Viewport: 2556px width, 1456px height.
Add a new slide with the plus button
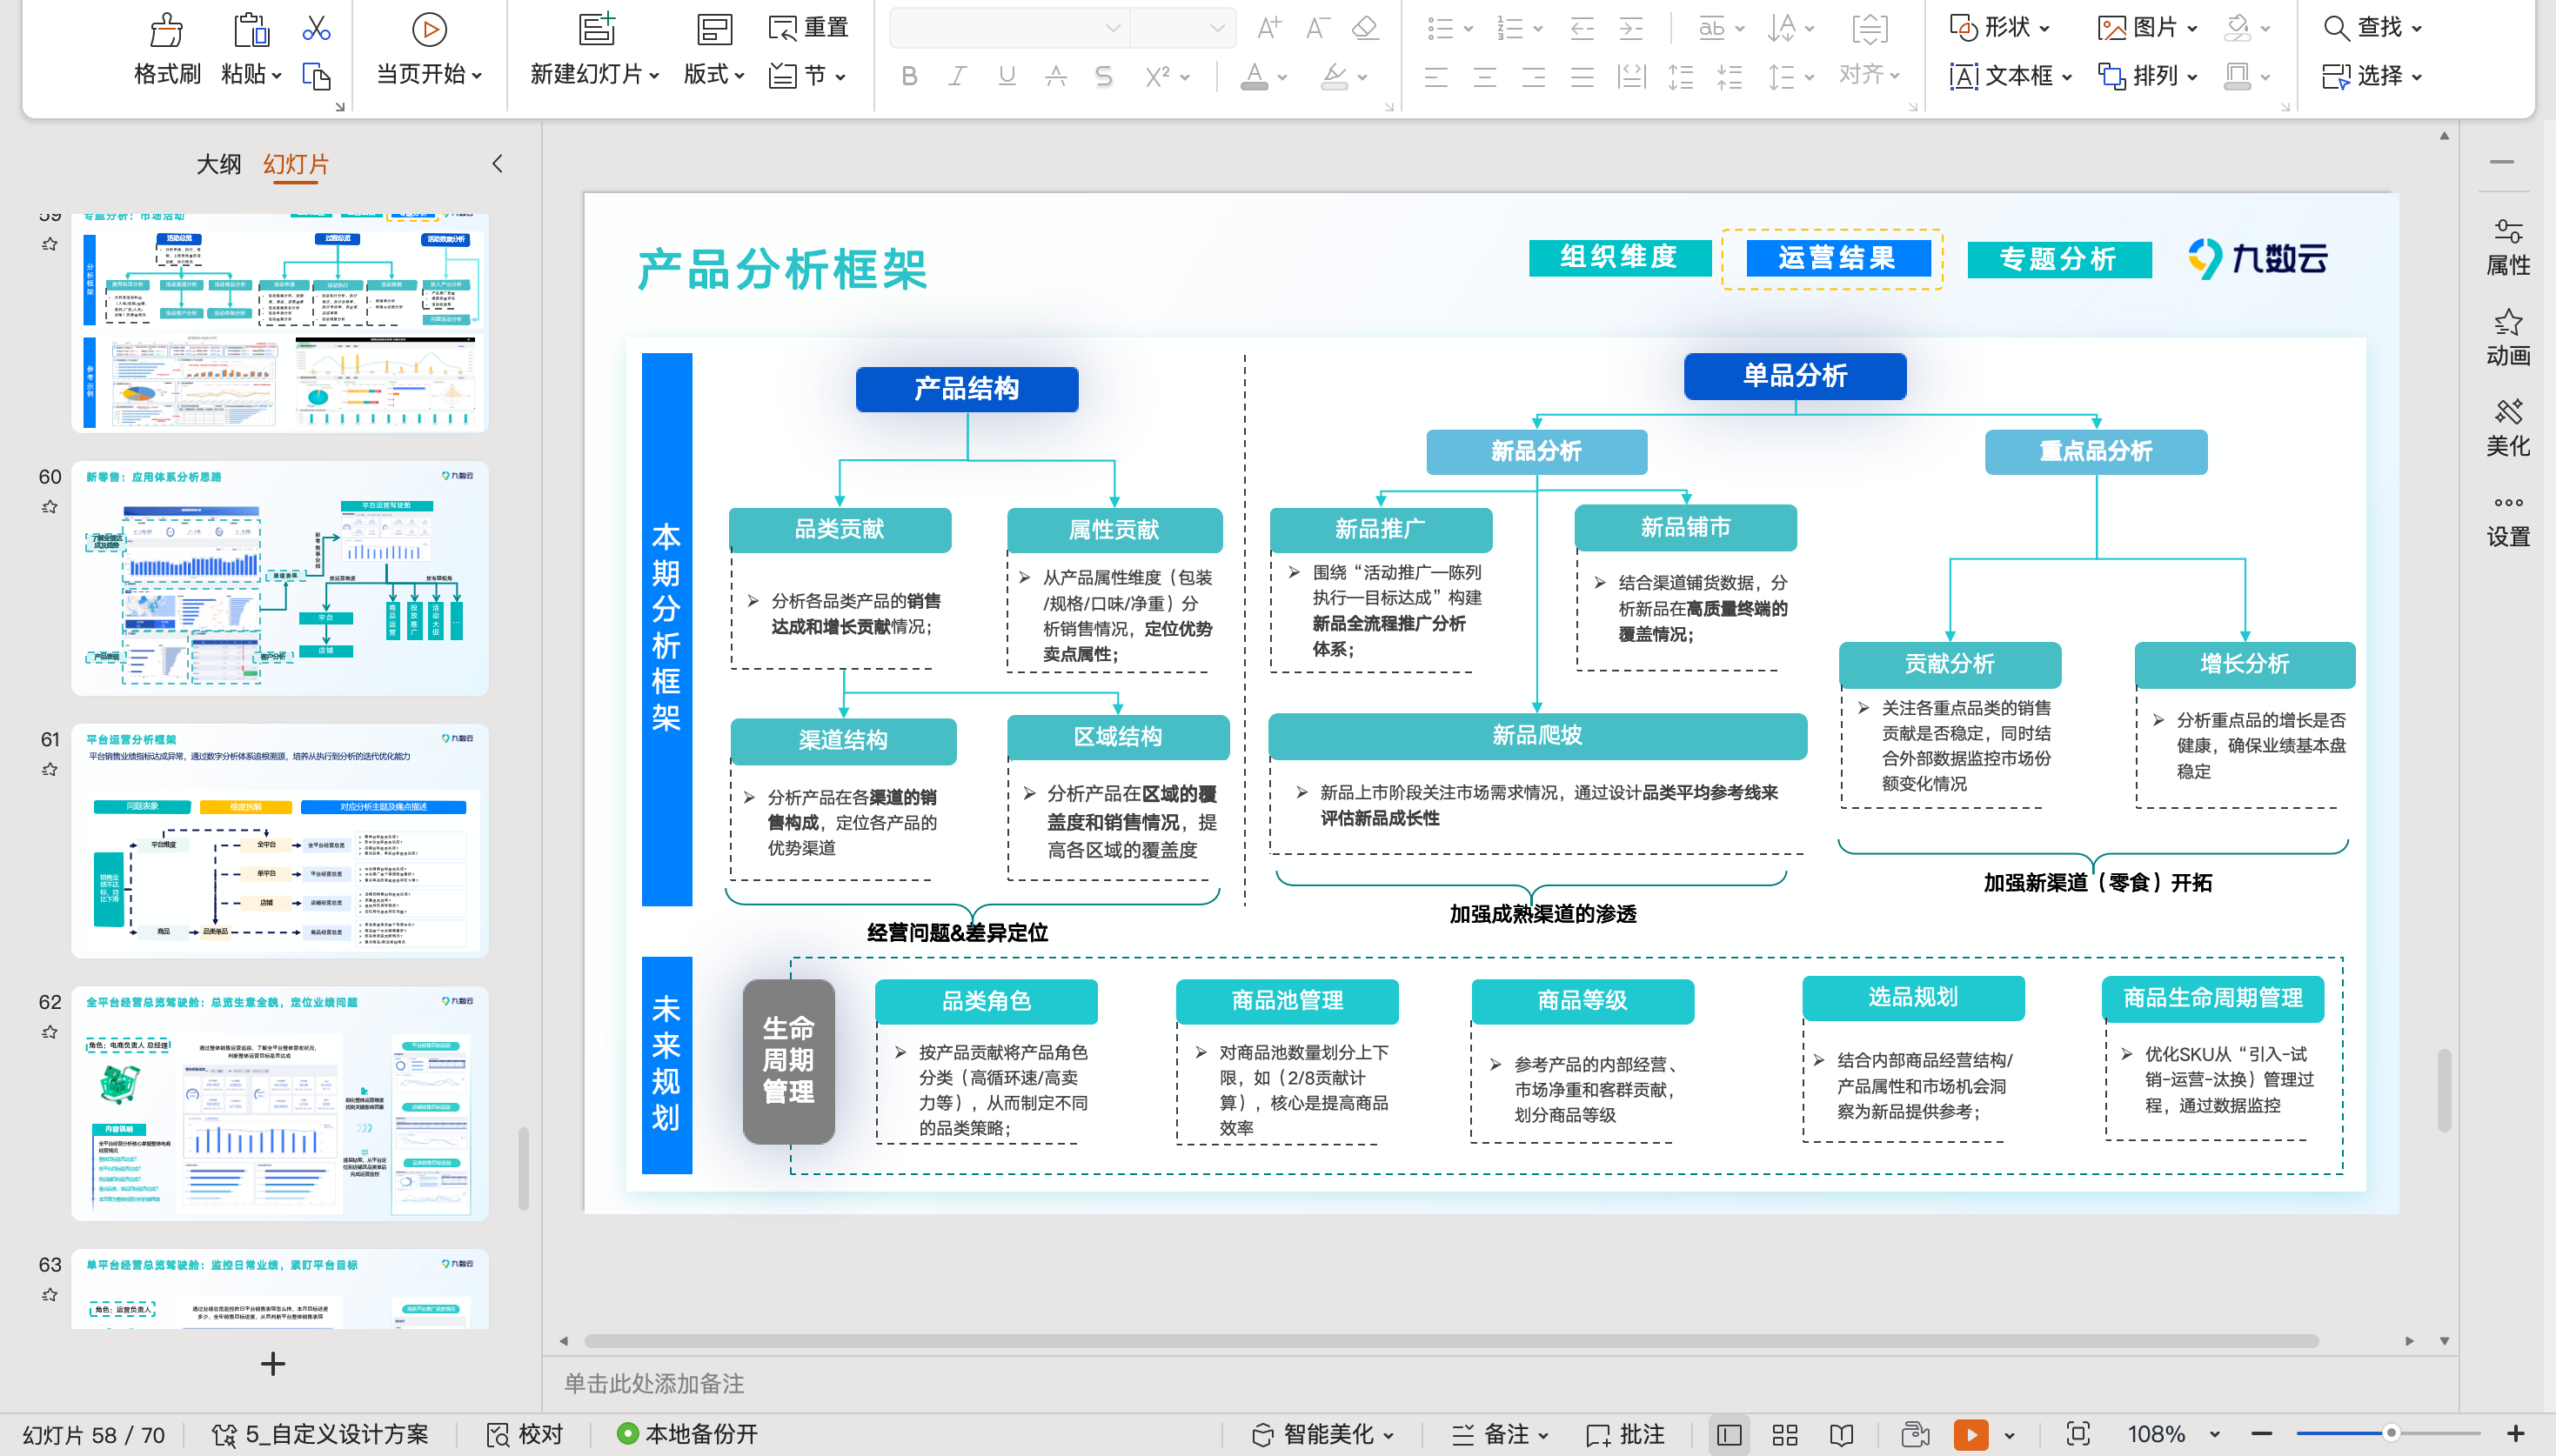pos(272,1364)
